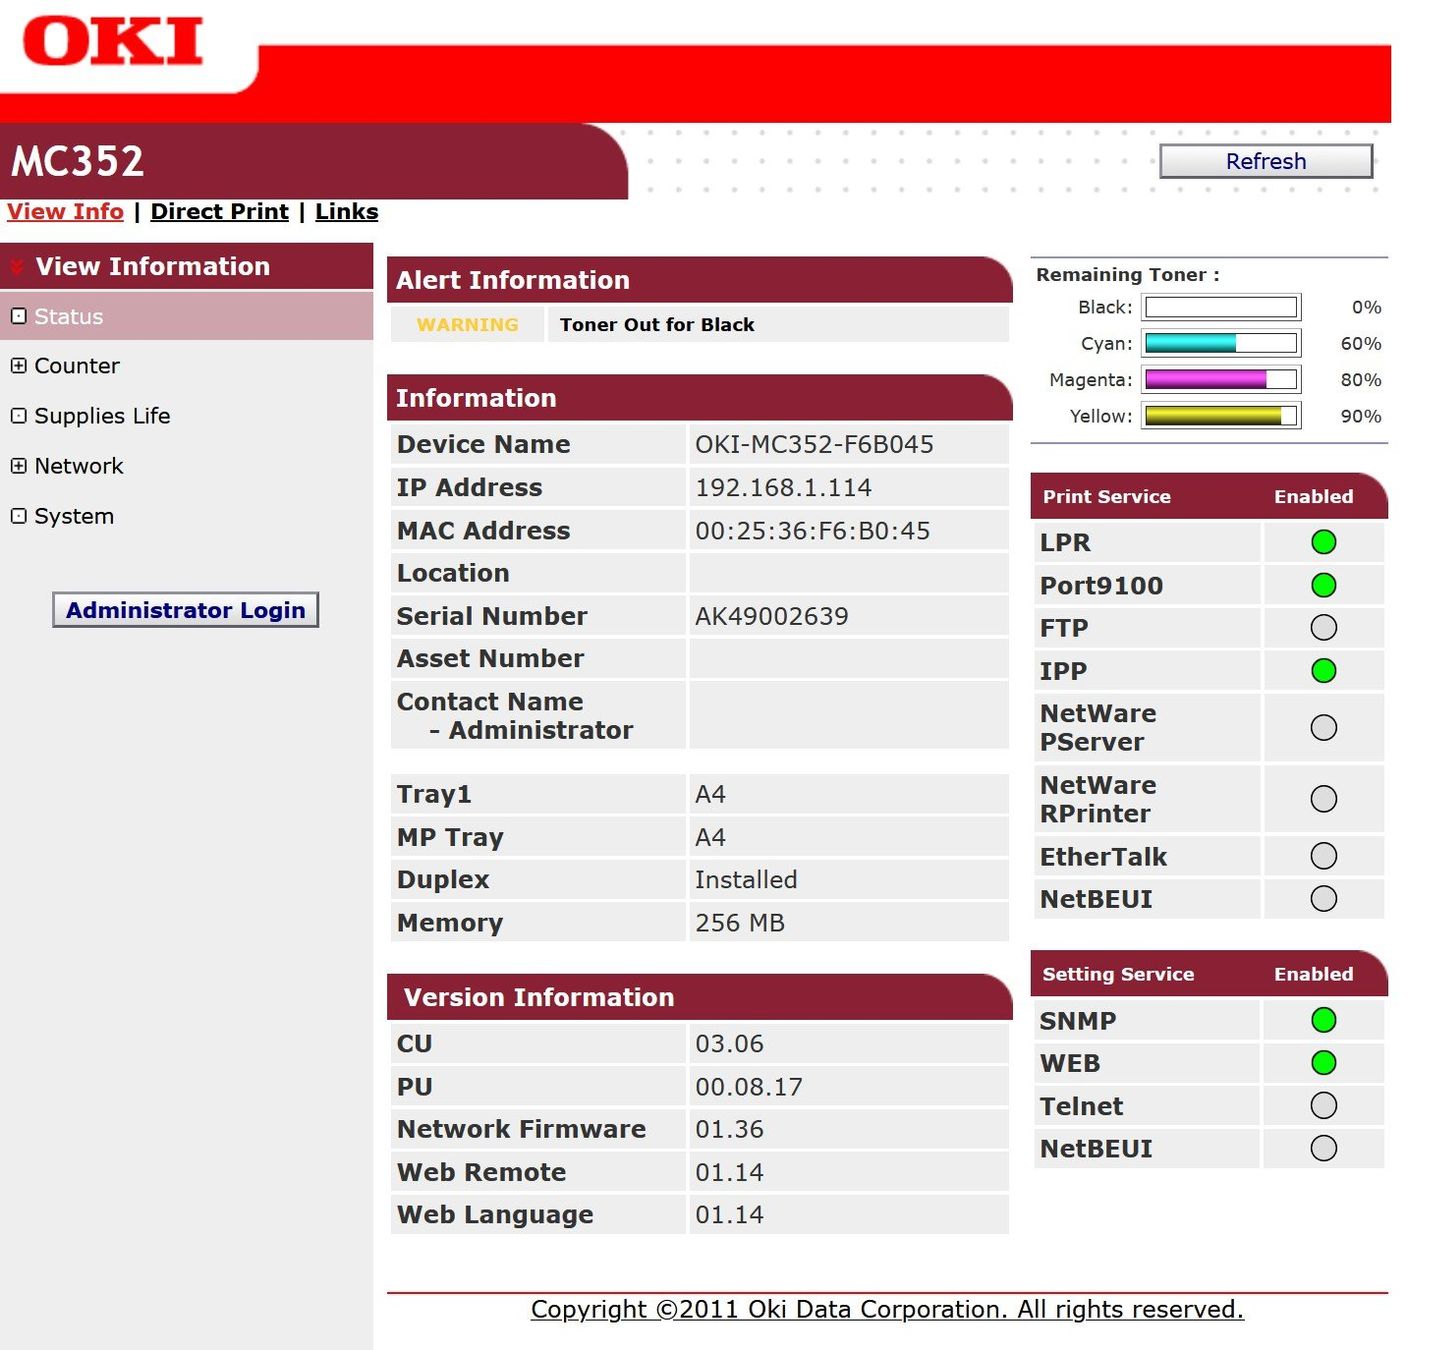Click the NetWare PServer status circle
The height and width of the screenshot is (1350, 1431).
point(1323,727)
